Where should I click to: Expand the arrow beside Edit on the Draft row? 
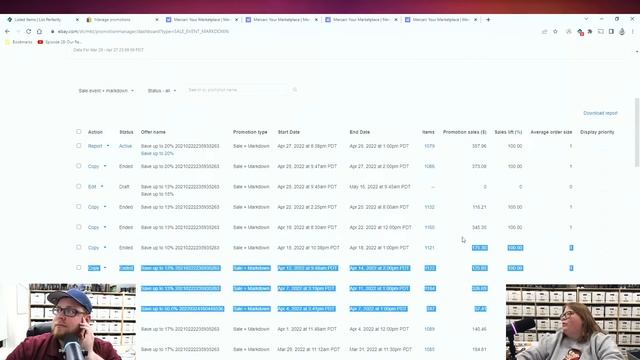tap(102, 187)
